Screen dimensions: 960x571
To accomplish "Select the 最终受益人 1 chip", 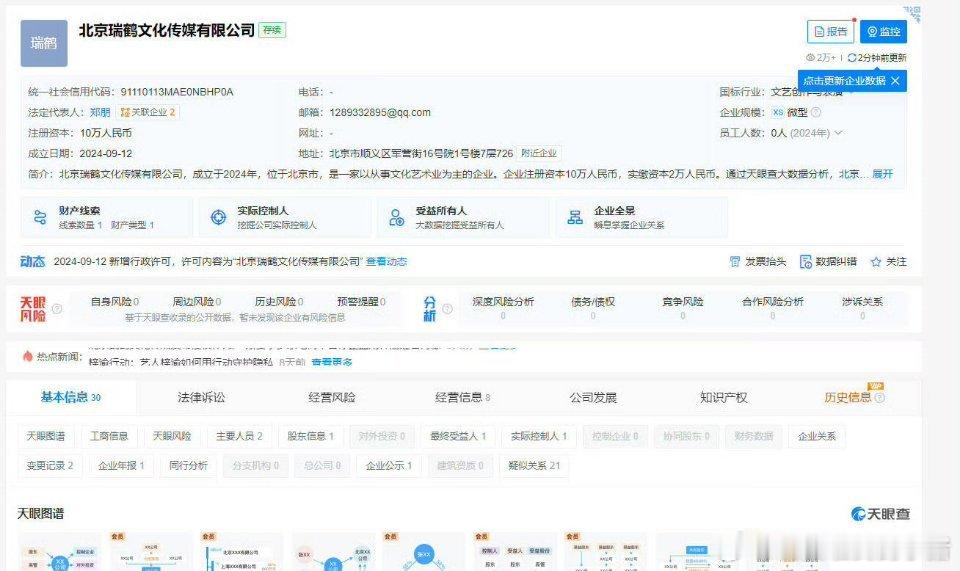I will tap(458, 436).
